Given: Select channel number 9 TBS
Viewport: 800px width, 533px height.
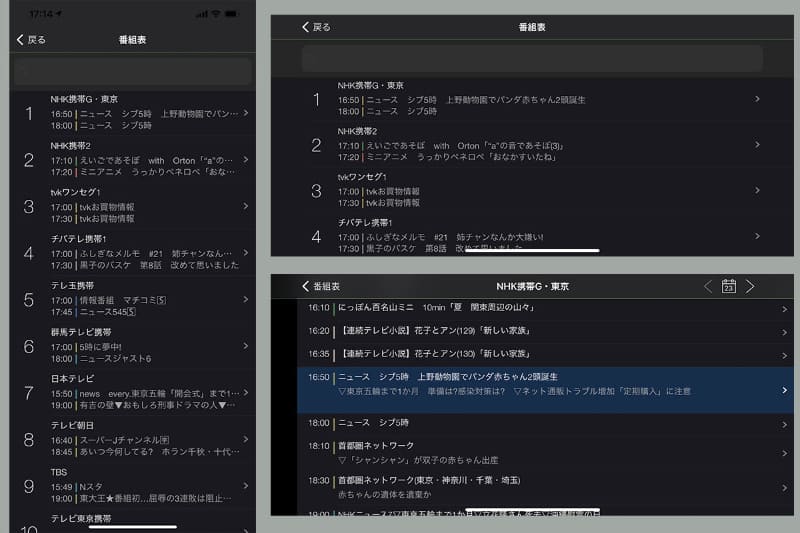Looking at the screenshot, I should click(29, 487).
